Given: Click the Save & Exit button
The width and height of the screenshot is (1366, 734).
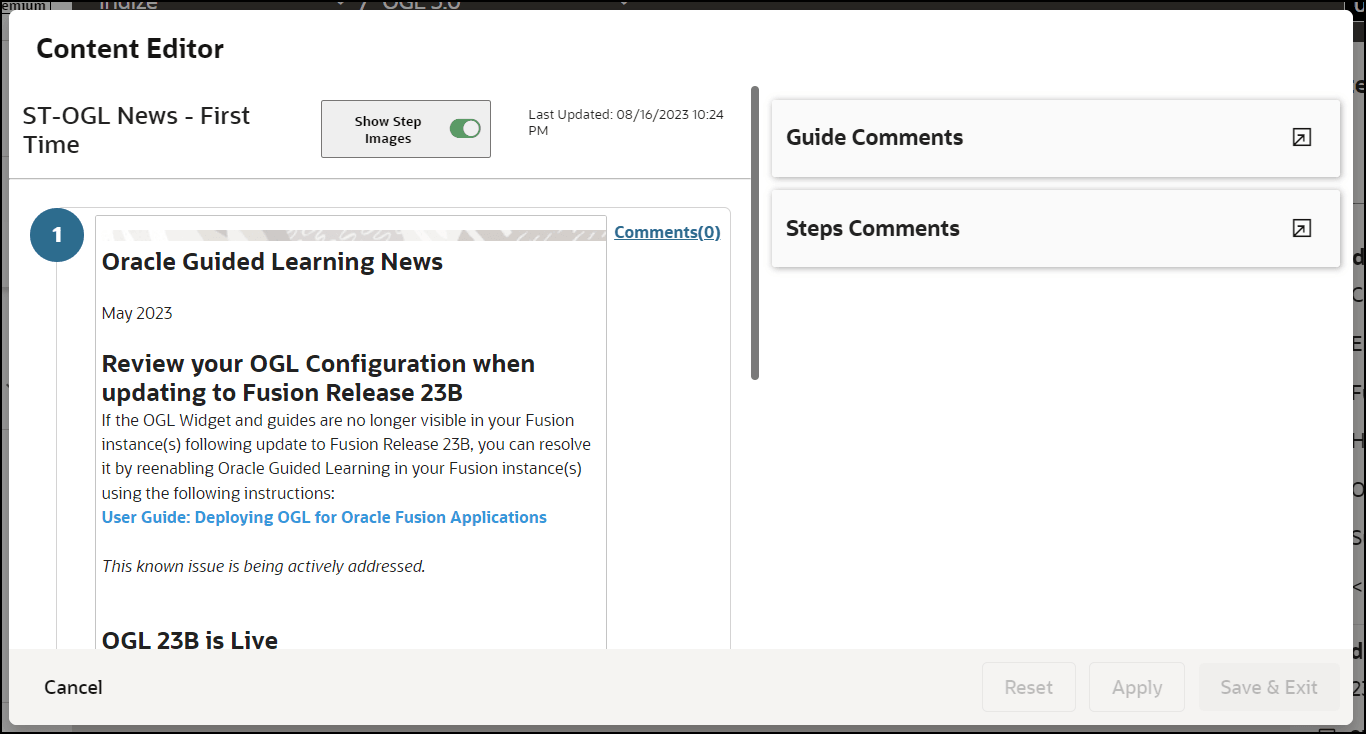Looking at the screenshot, I should (1269, 687).
